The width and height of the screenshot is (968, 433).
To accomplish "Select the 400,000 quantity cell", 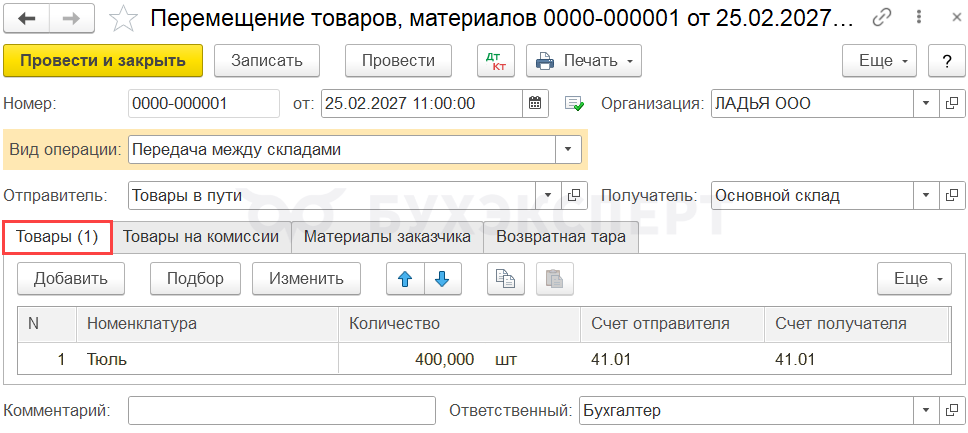I will pos(411,359).
